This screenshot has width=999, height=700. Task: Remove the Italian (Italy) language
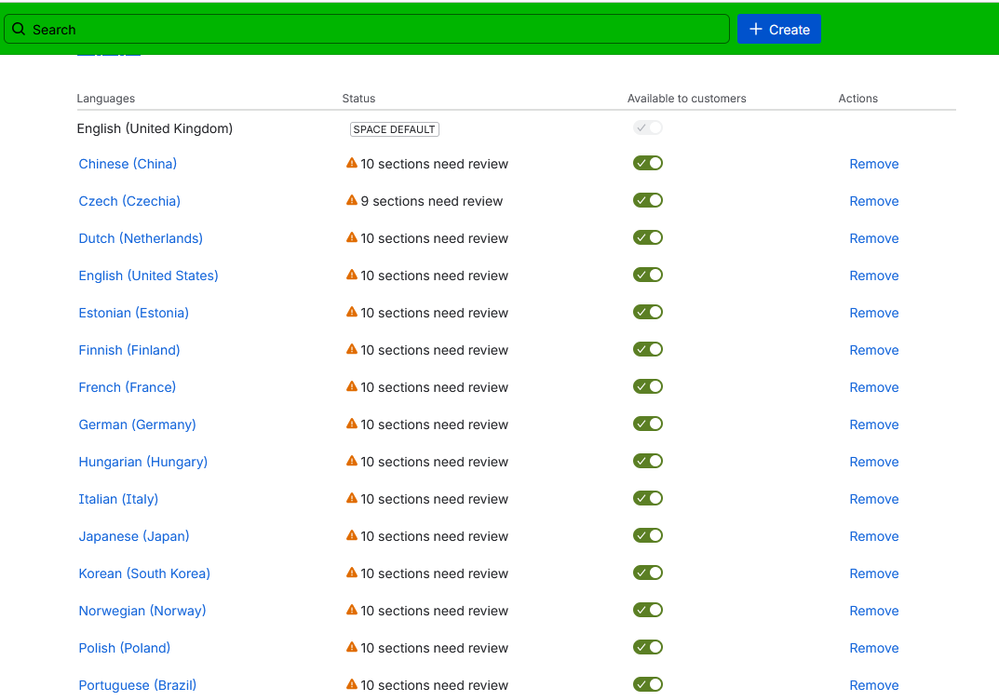(x=874, y=499)
